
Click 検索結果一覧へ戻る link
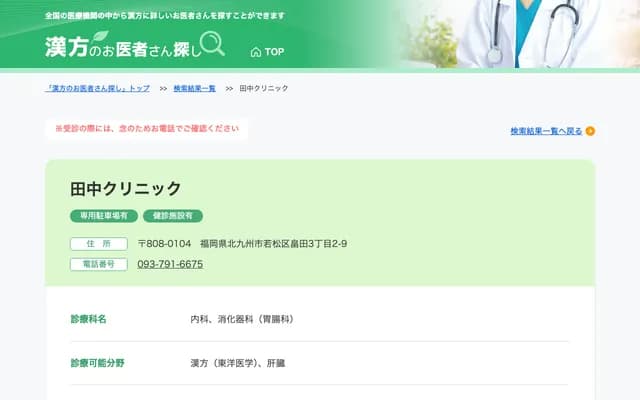tap(546, 131)
